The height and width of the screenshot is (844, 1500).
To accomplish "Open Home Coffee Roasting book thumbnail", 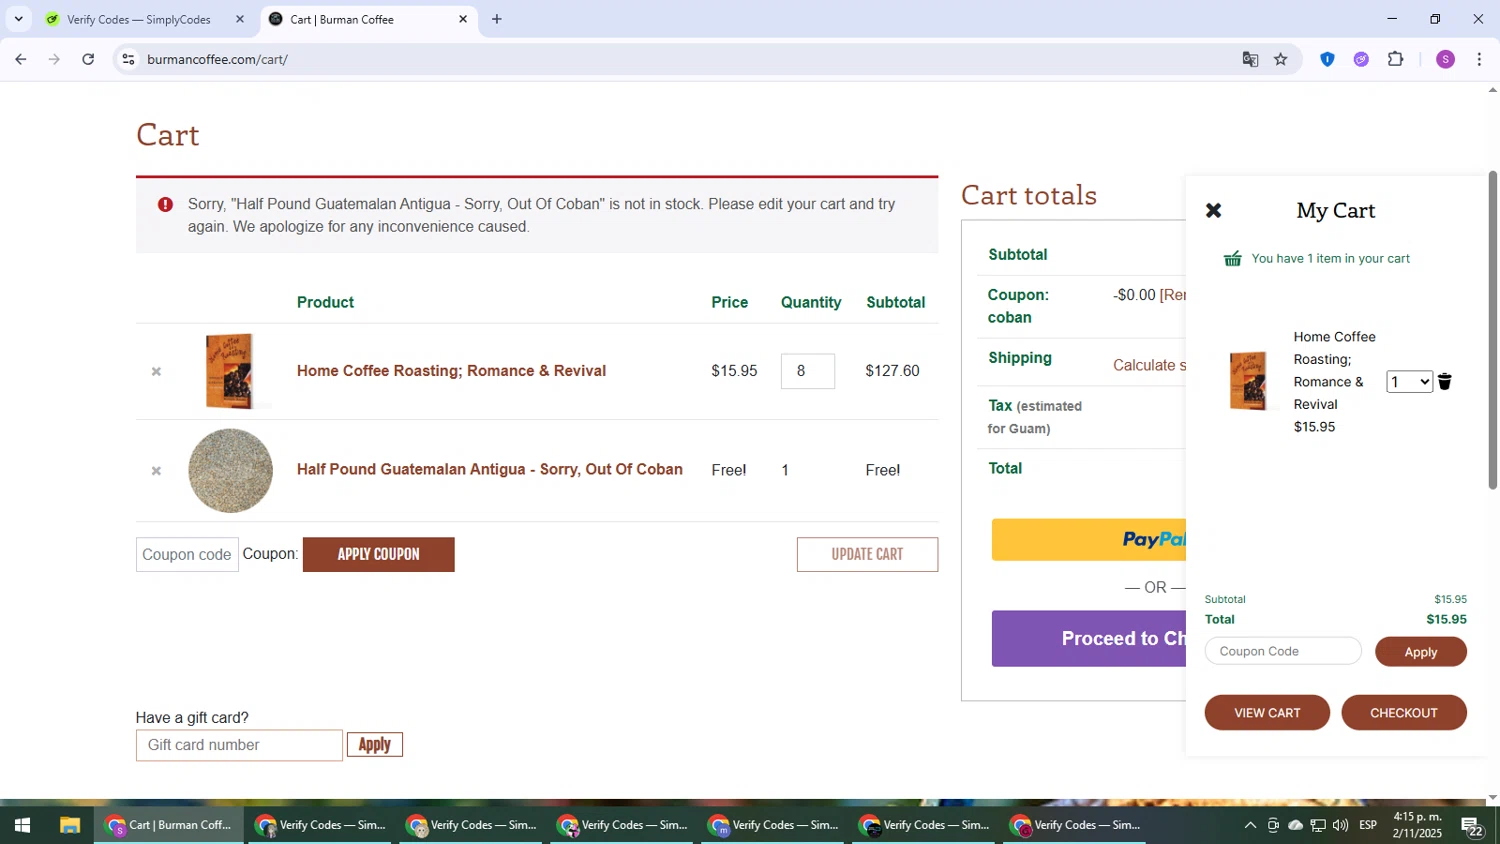I will (229, 371).
